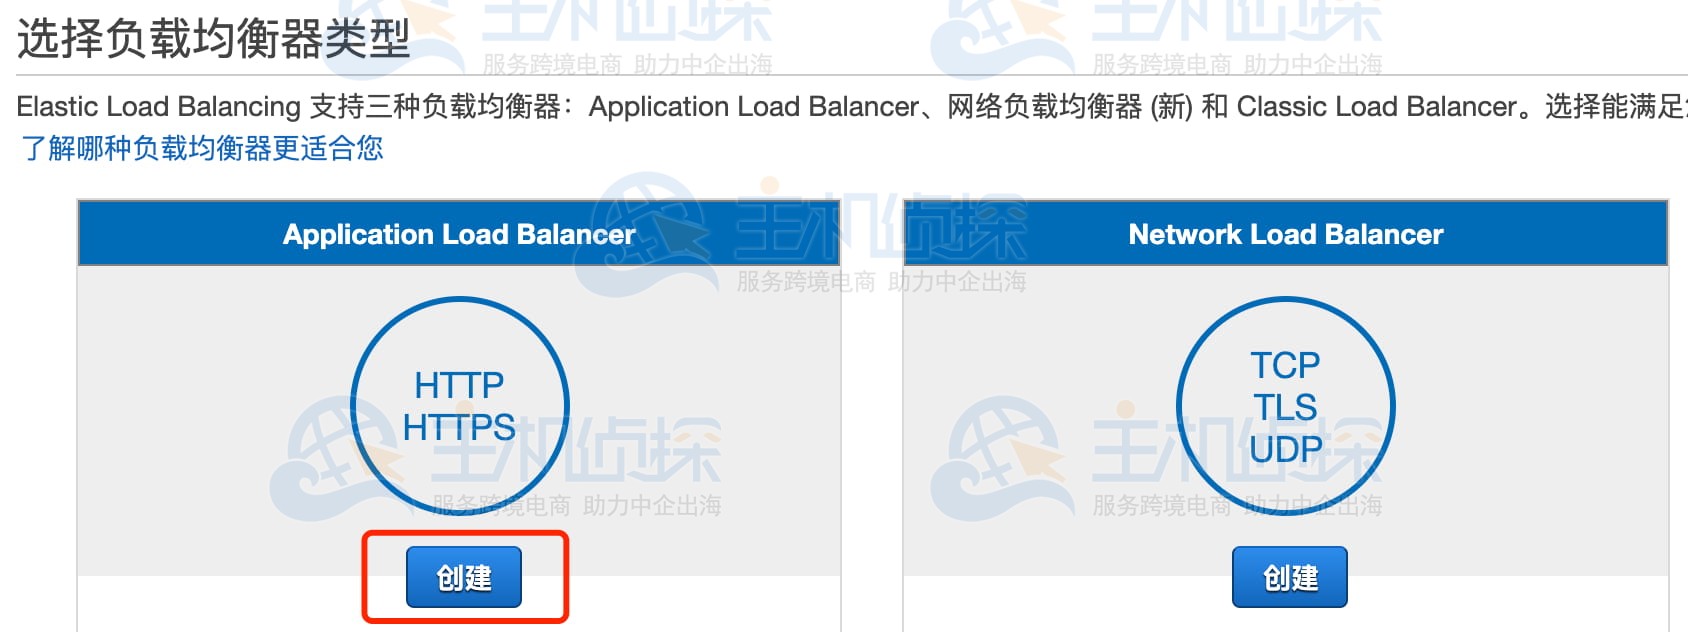
Task: Open the 了解哪种负载均衡器更适合您 link
Action: [x=201, y=148]
